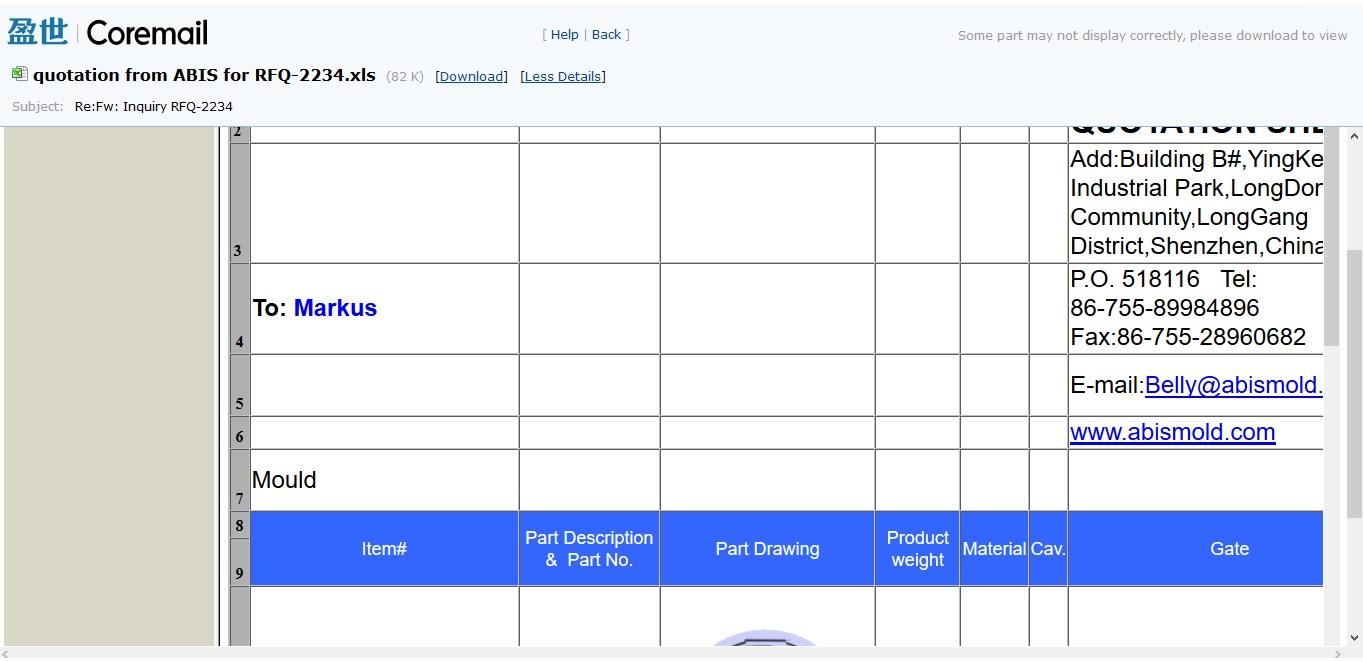Open the Help link

564,34
